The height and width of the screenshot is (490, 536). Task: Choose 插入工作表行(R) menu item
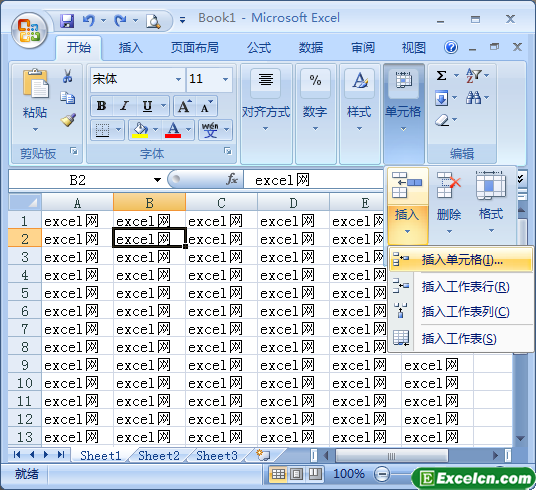461,287
